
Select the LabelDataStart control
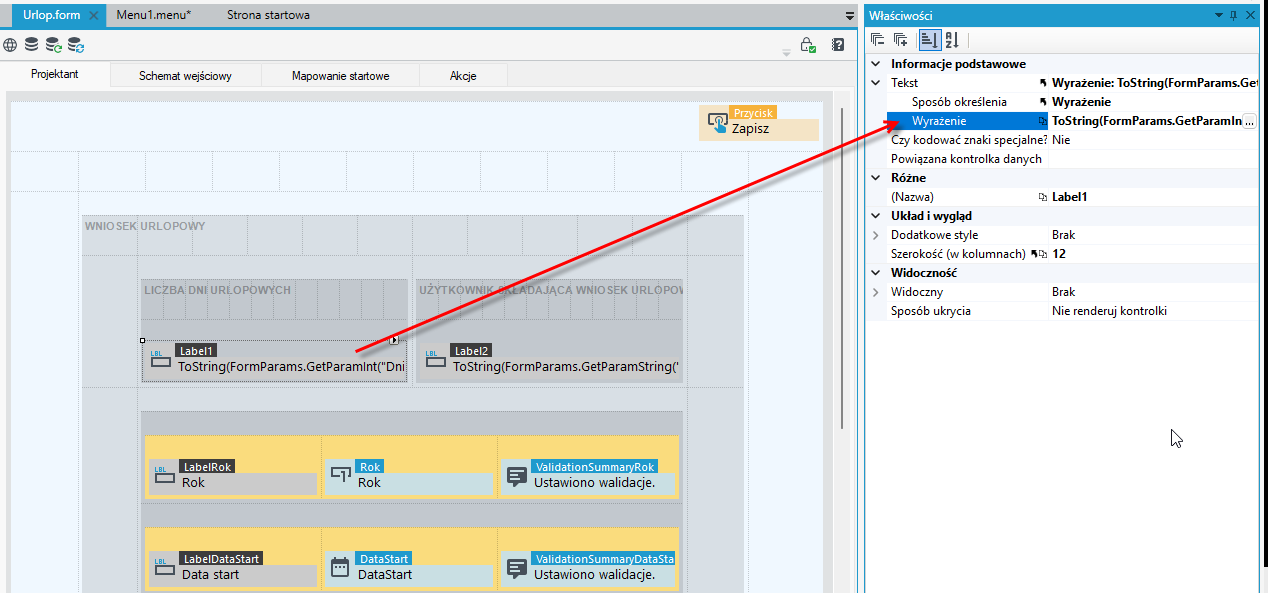(233, 568)
